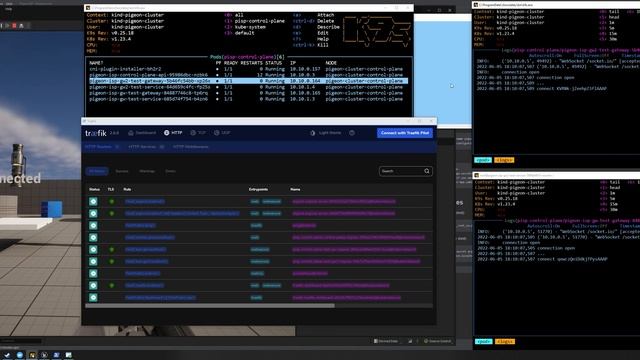640x360 pixels.
Task: Click status icon of eighth router row
Action: (93, 285)
